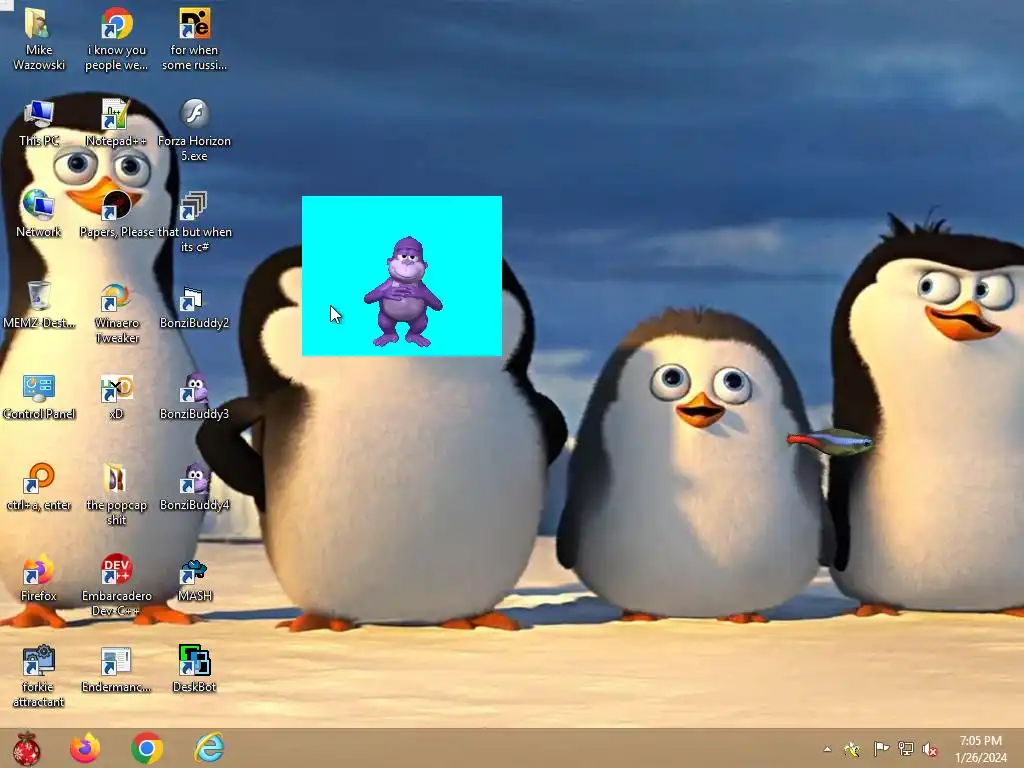Show hidden system tray icons arrow
The height and width of the screenshot is (768, 1024).
click(827, 749)
